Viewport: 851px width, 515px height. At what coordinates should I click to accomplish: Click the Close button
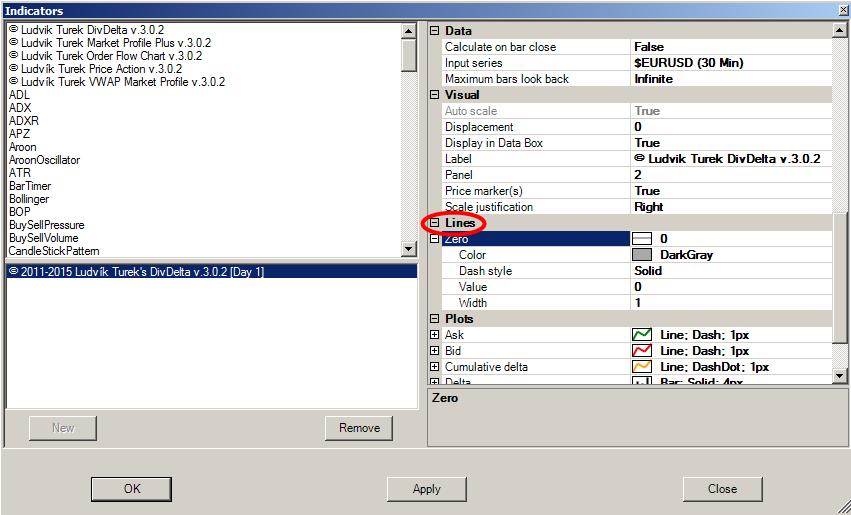click(x=722, y=489)
